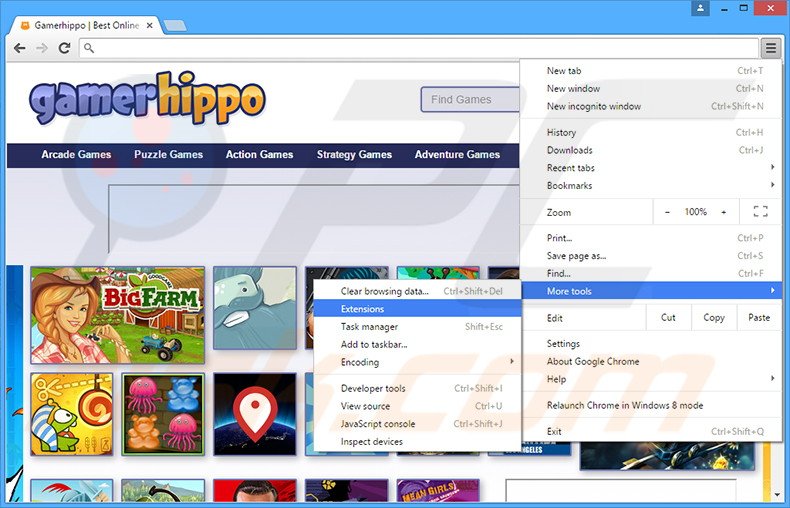Select the Gamerhippo browser tab
This screenshot has width=790, height=508.
86,25
